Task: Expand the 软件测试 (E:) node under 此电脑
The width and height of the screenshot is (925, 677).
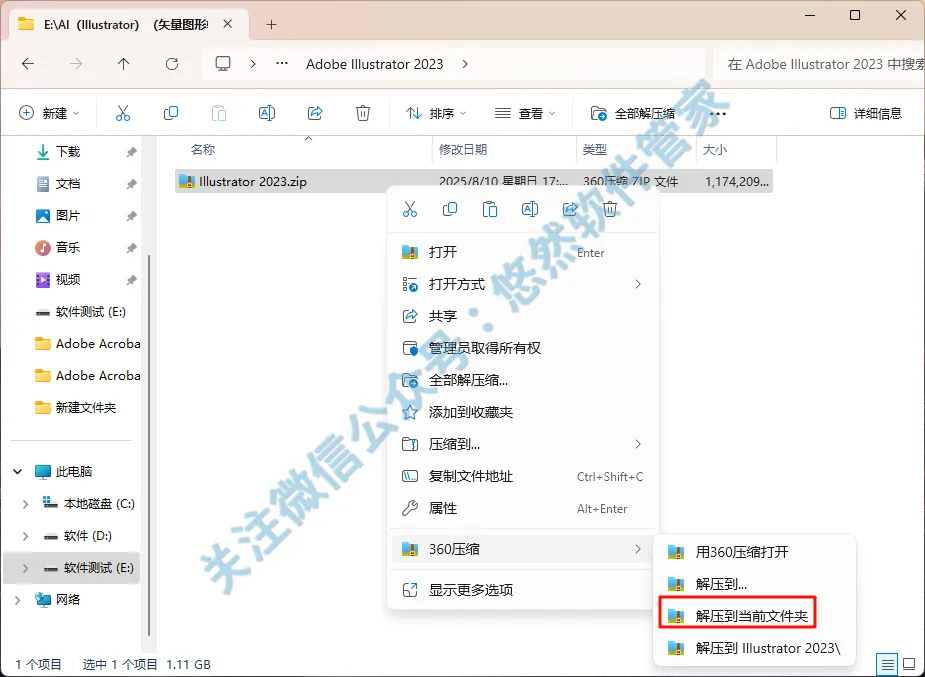Action: point(25,568)
